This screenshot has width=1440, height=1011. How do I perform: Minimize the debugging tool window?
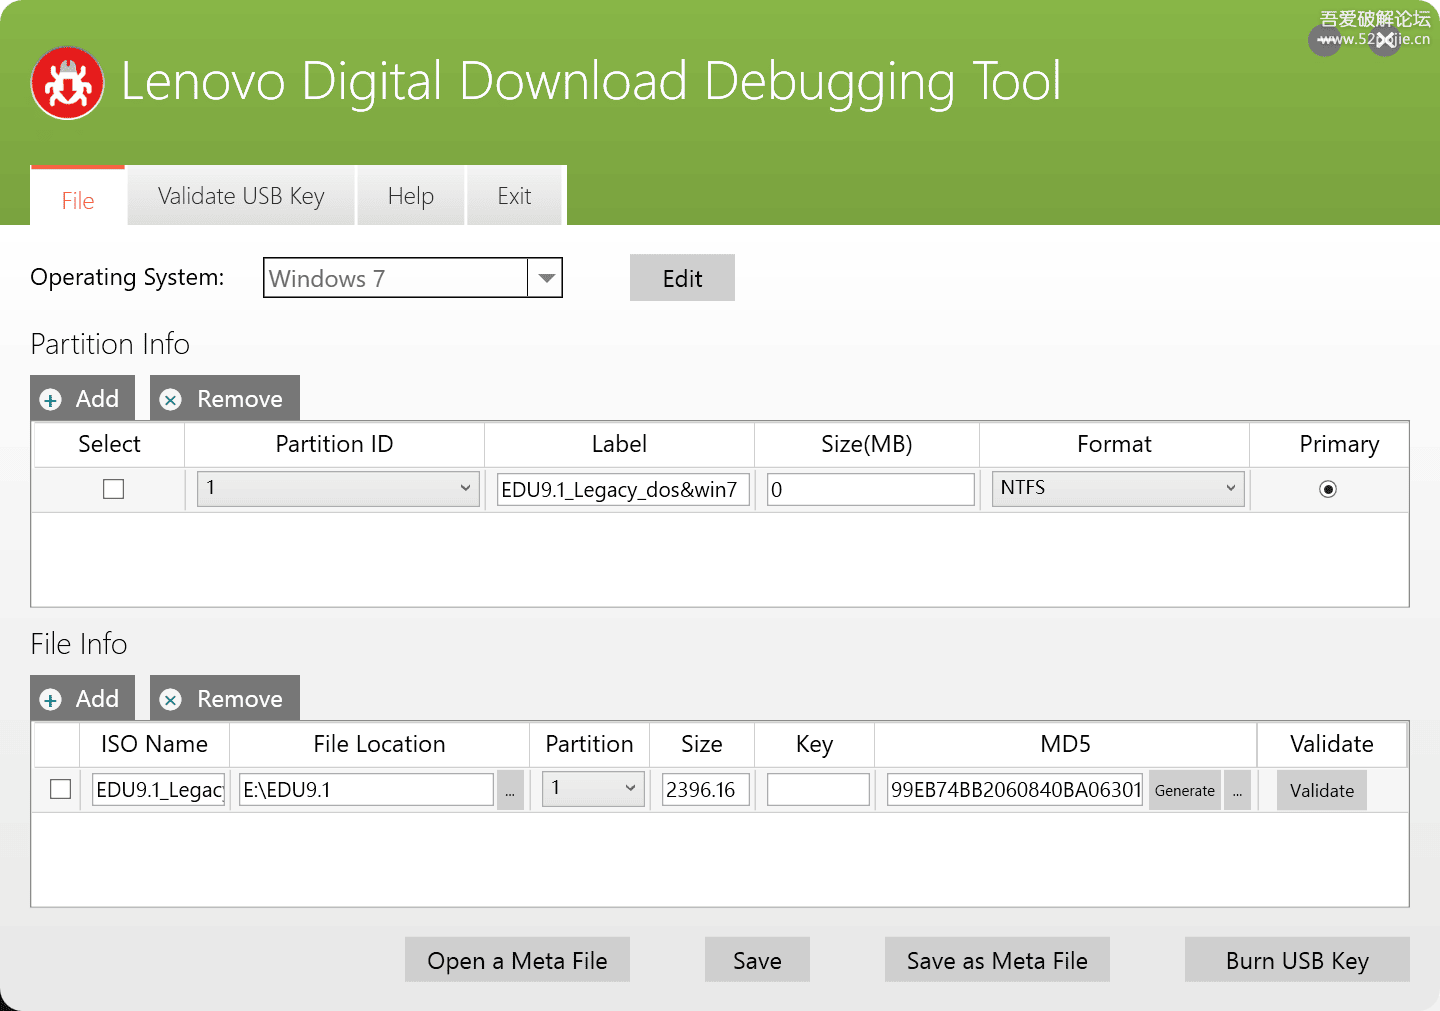1325,40
